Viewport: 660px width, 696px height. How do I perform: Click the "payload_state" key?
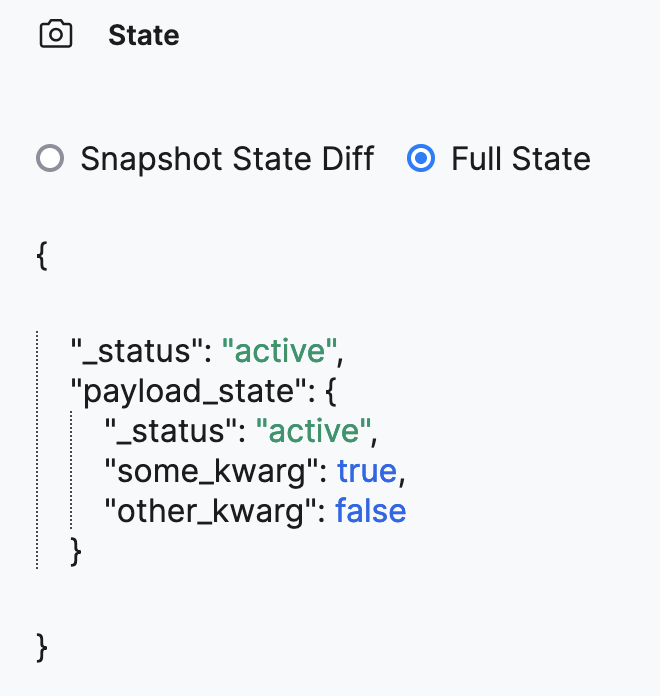tap(189, 392)
